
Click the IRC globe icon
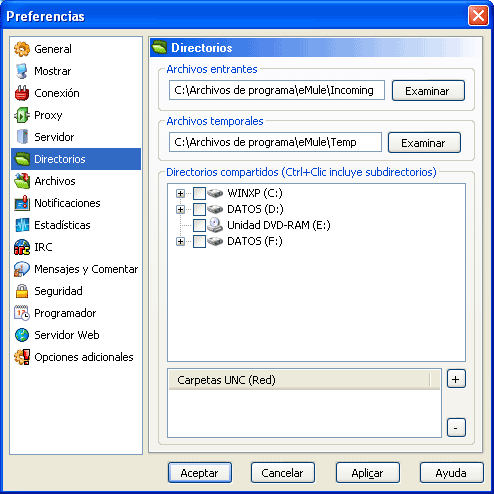22,247
